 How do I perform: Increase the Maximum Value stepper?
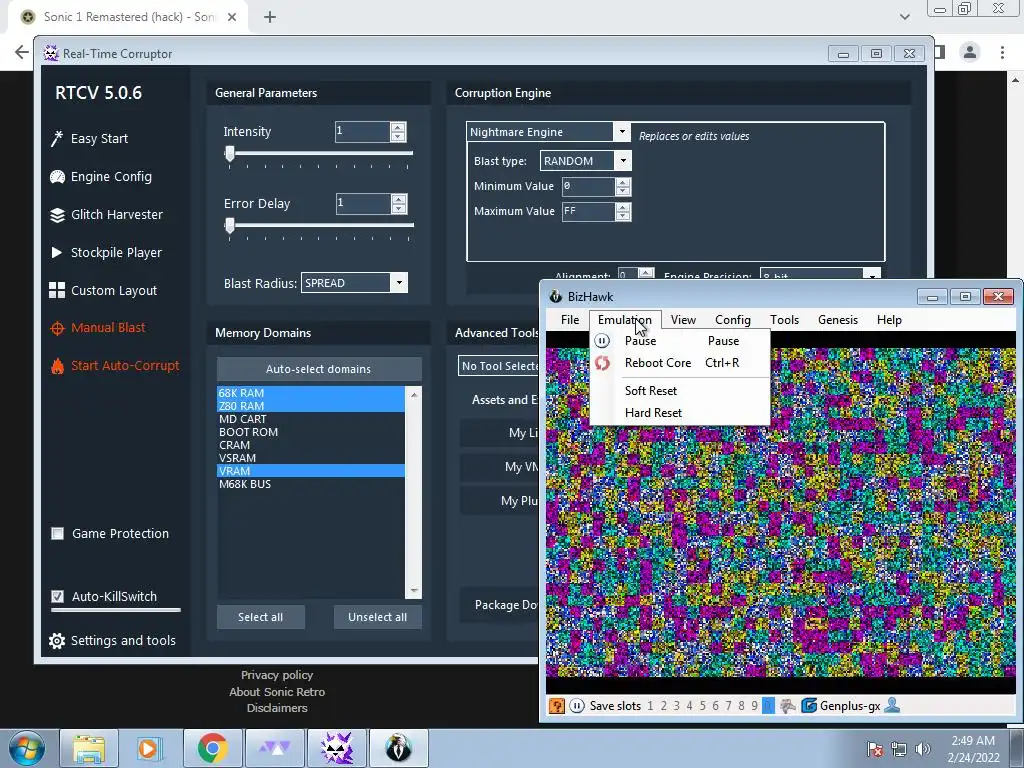pos(623,207)
